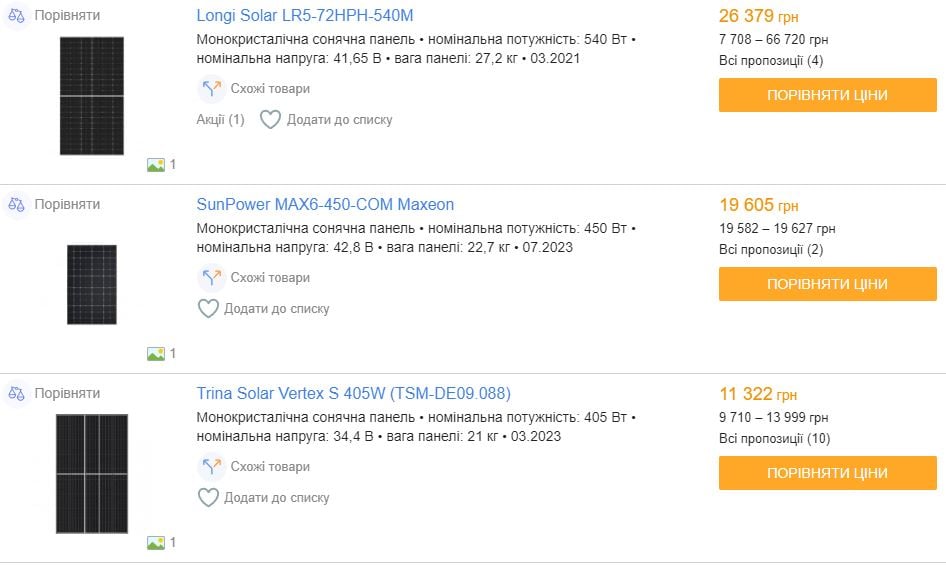The image size is (946, 567).
Task: Click the SunPower MAX6-450 panel thumbnail image
Action: (92, 284)
